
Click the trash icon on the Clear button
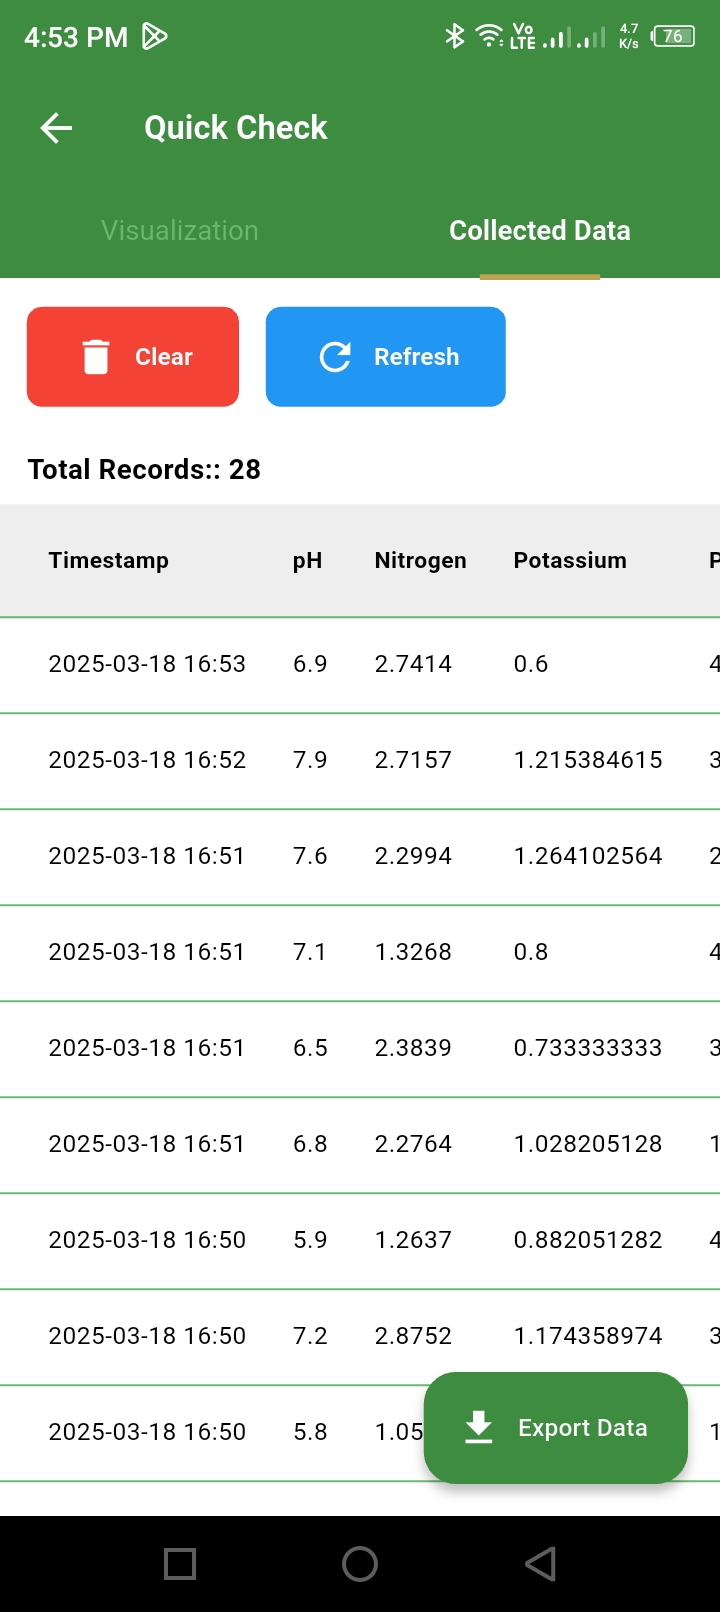(x=96, y=357)
